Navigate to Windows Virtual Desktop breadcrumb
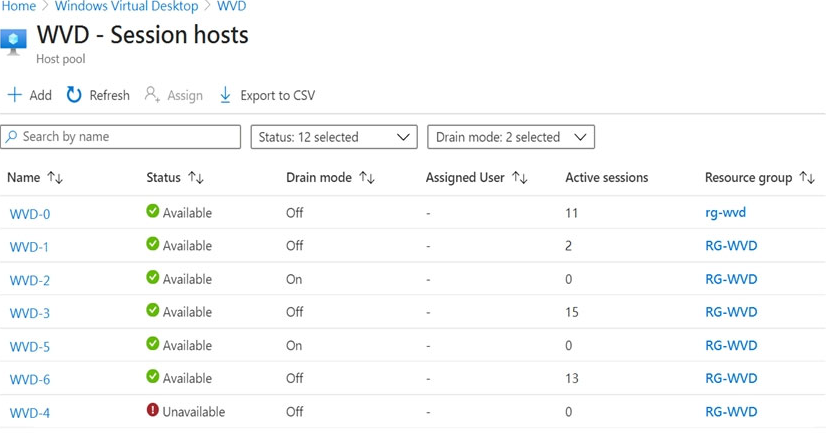The width and height of the screenshot is (827, 433). click(126, 6)
